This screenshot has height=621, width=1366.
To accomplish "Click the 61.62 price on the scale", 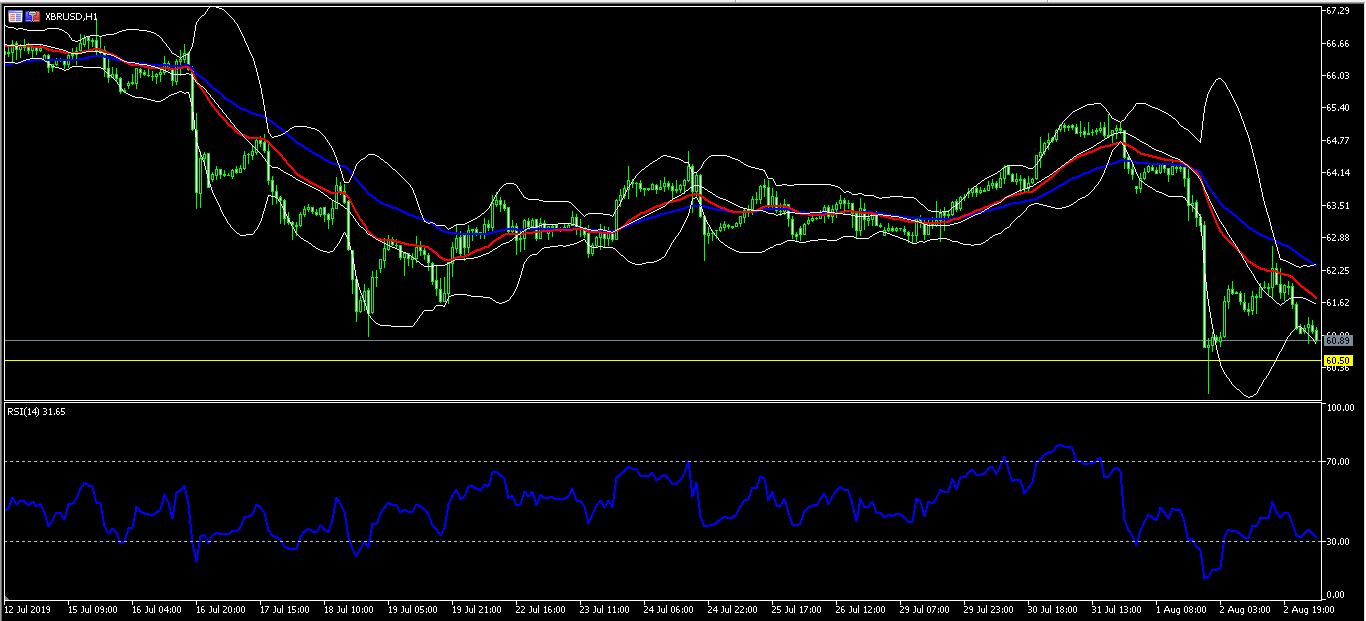I will 1338,302.
